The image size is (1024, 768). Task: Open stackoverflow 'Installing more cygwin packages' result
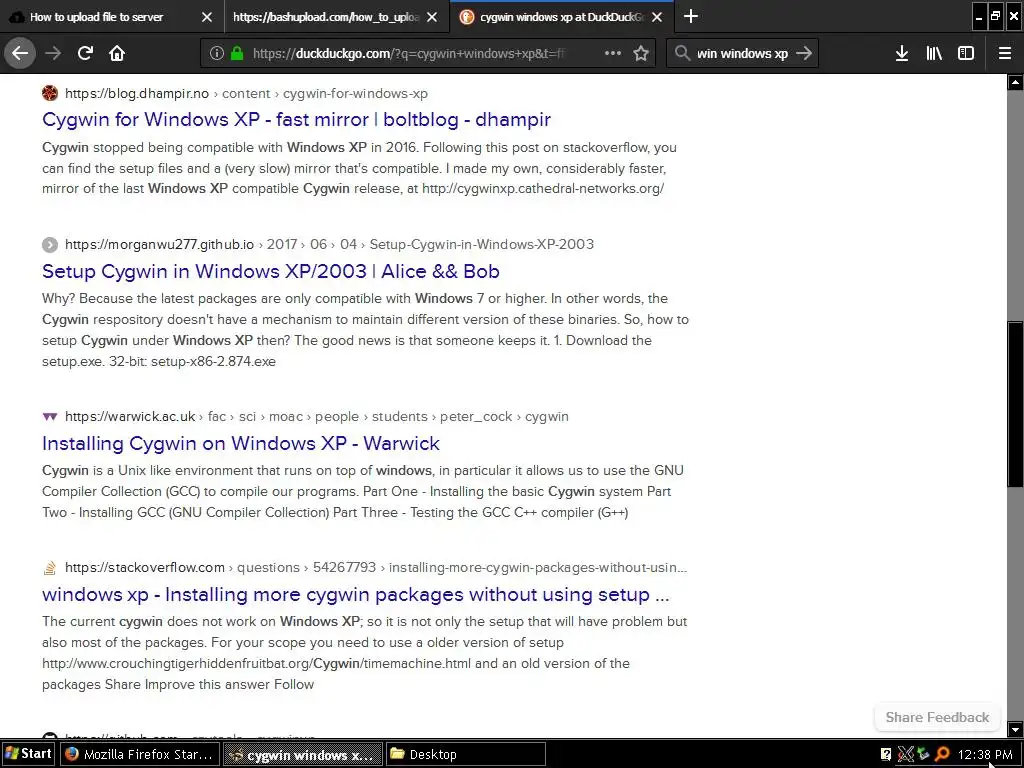(x=356, y=594)
